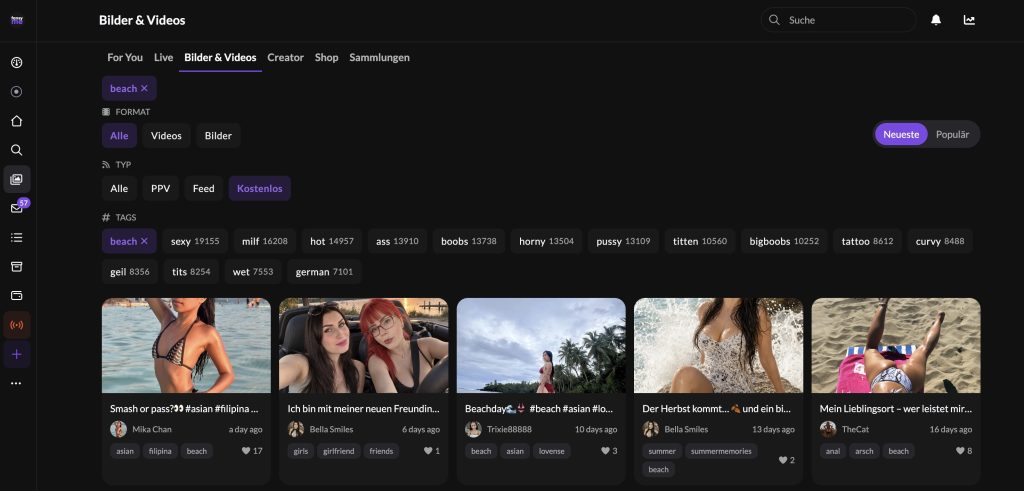Sort by Populär
Screen dimensions: 1024x491
tap(953, 135)
